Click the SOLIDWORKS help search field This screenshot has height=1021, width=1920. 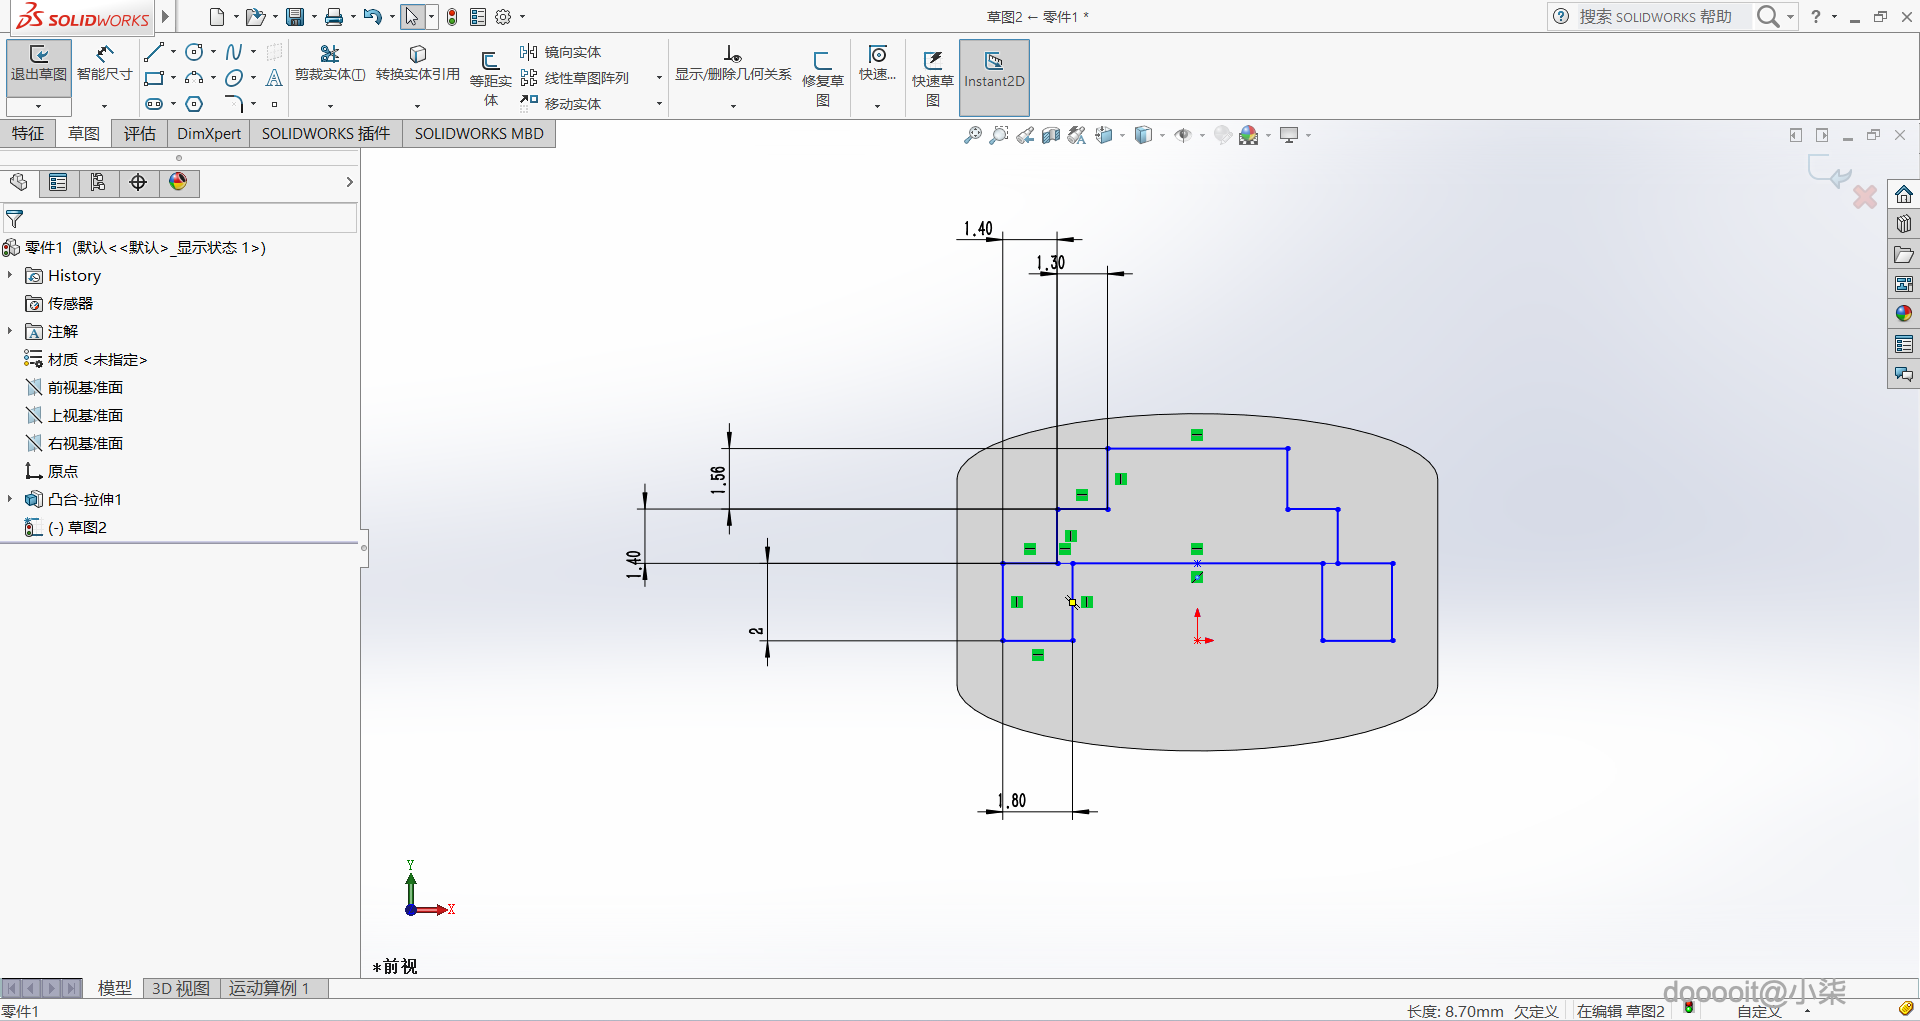[1655, 17]
